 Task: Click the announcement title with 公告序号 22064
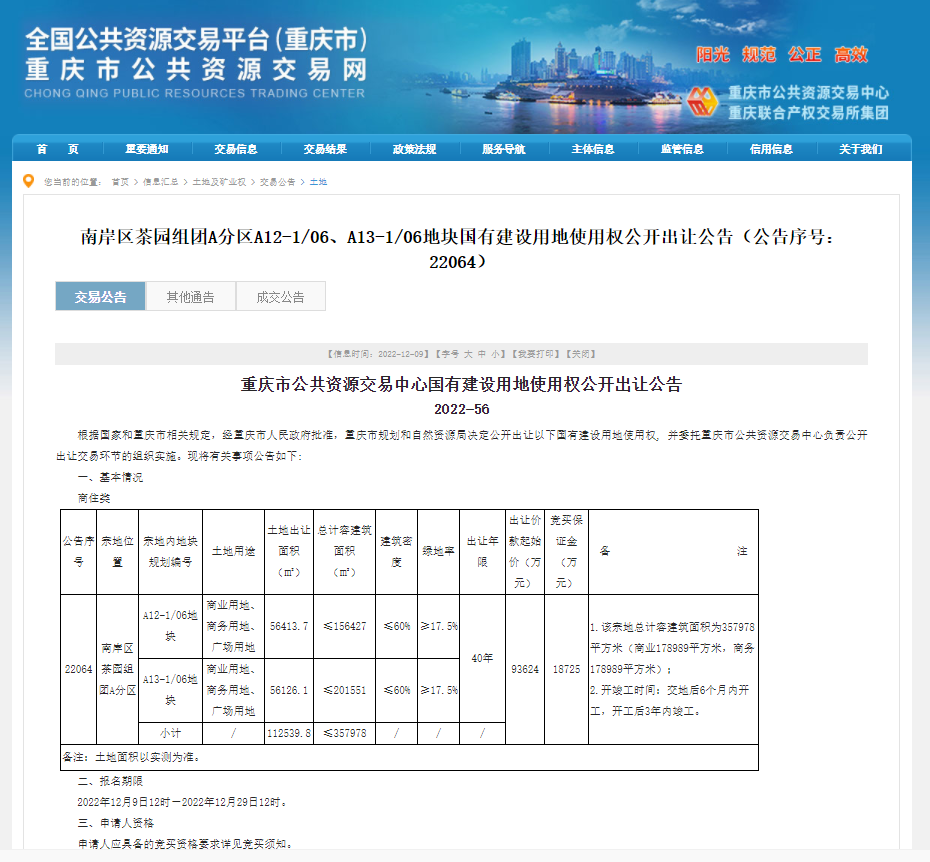(457, 249)
